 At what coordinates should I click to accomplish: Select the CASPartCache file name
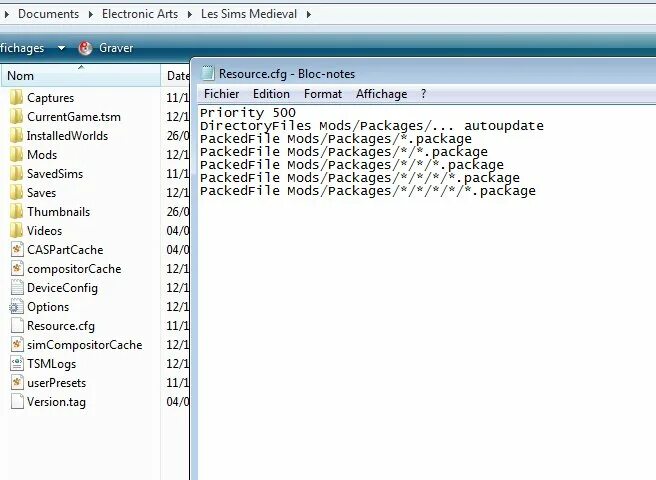click(x=65, y=250)
